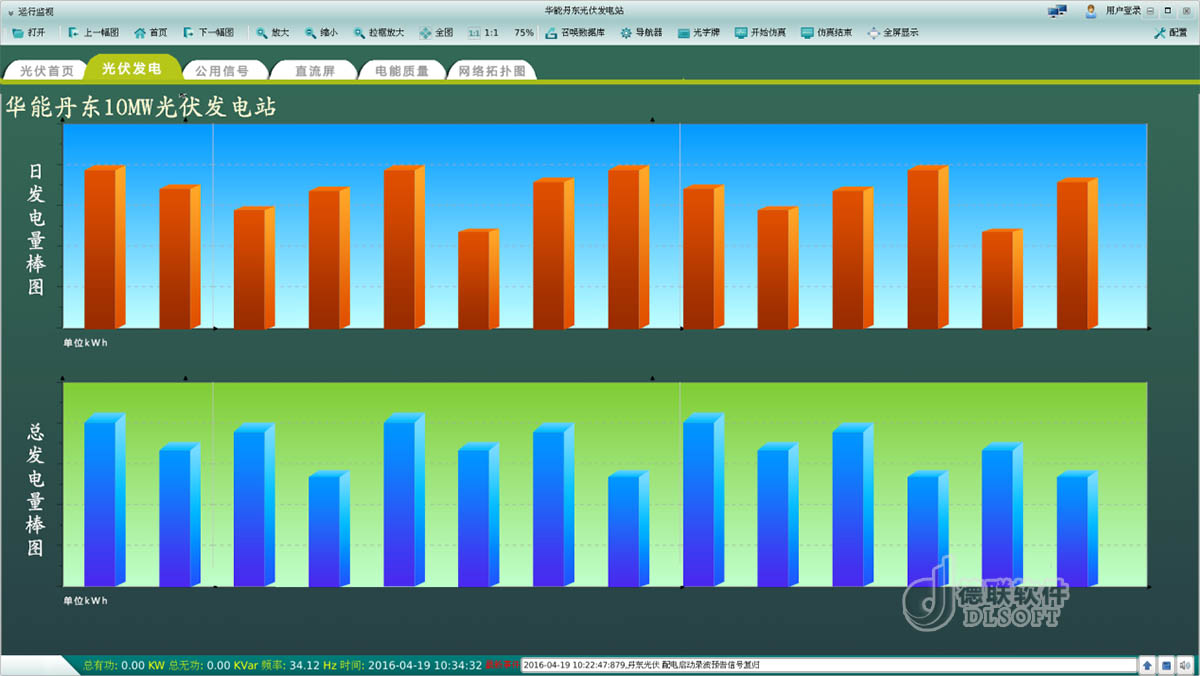Expand the 运行监视 dropdown menu

click(30, 10)
